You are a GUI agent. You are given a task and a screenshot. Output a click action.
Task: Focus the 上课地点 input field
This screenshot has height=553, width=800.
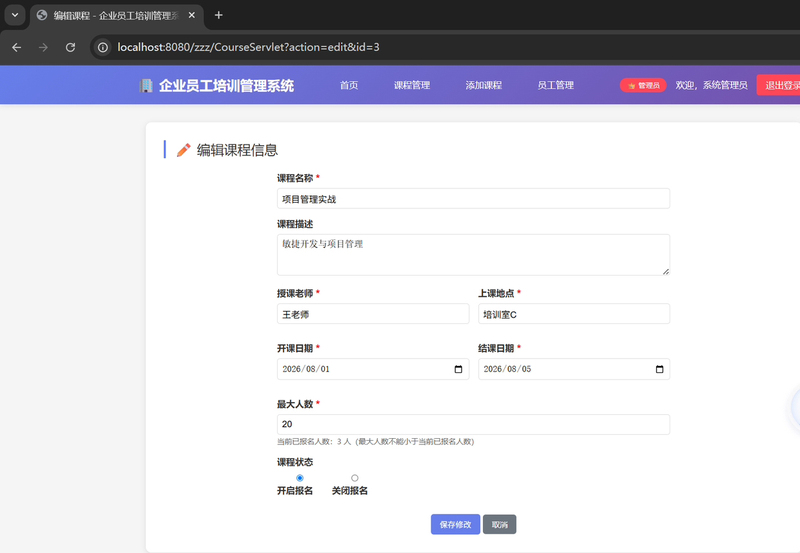pyautogui.click(x=573, y=314)
